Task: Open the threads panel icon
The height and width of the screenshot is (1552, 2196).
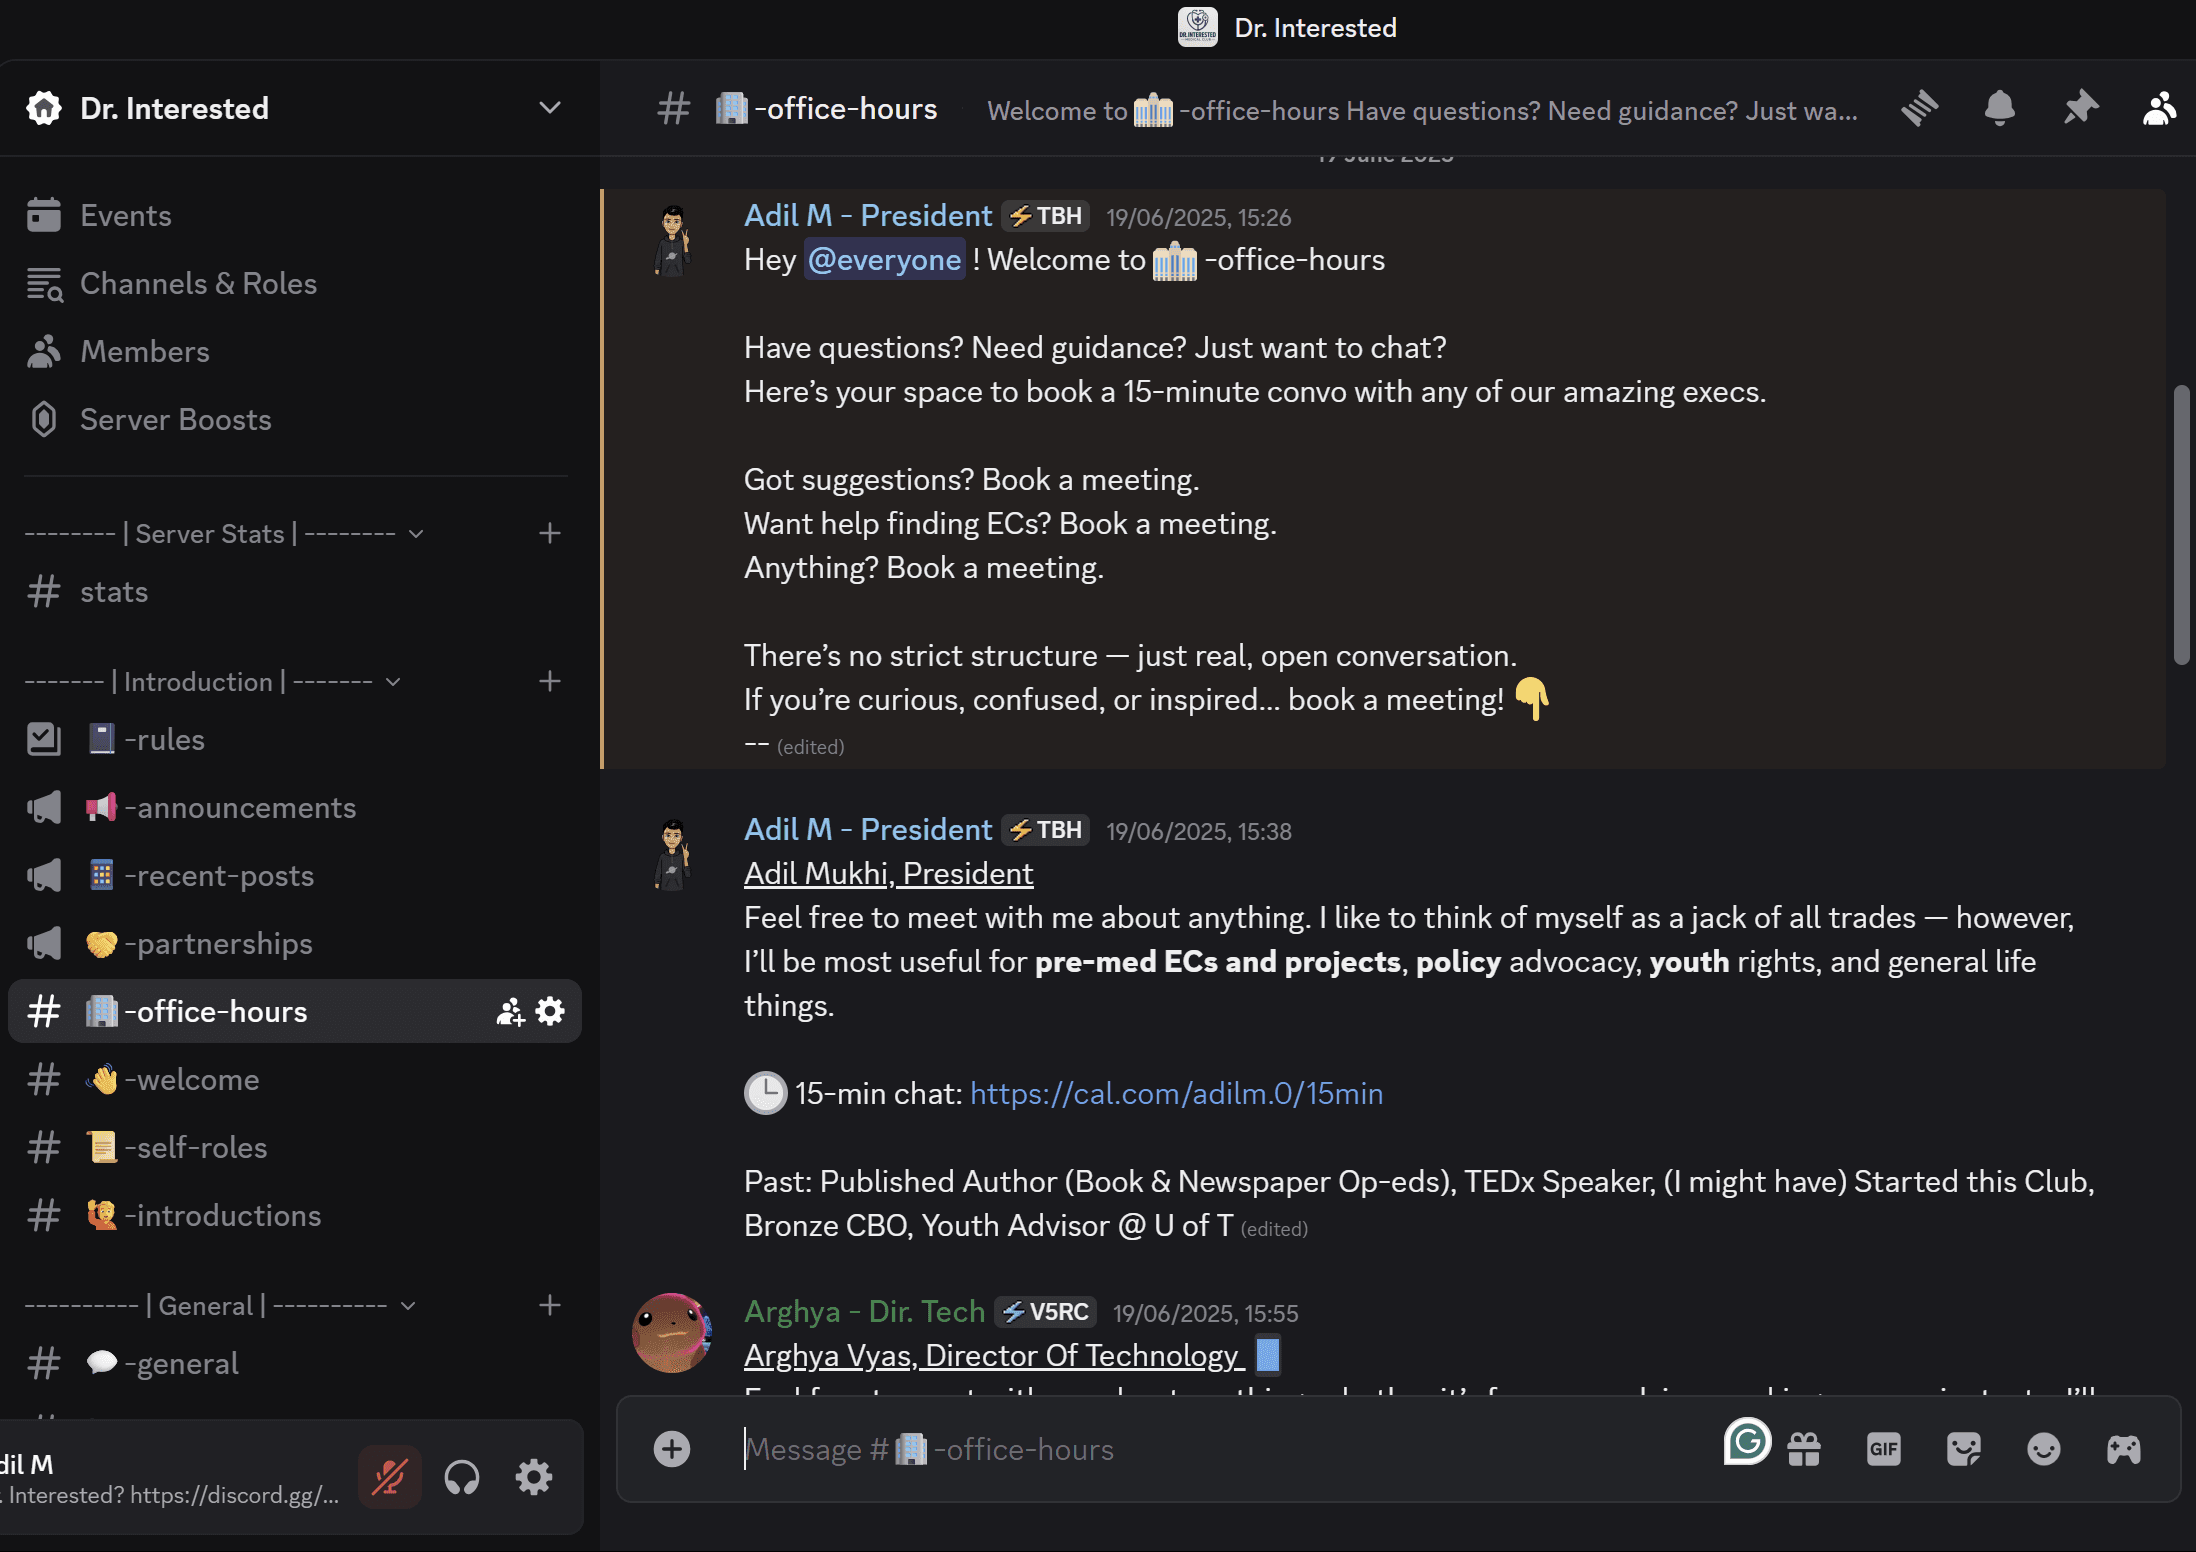Action: tap(1919, 109)
